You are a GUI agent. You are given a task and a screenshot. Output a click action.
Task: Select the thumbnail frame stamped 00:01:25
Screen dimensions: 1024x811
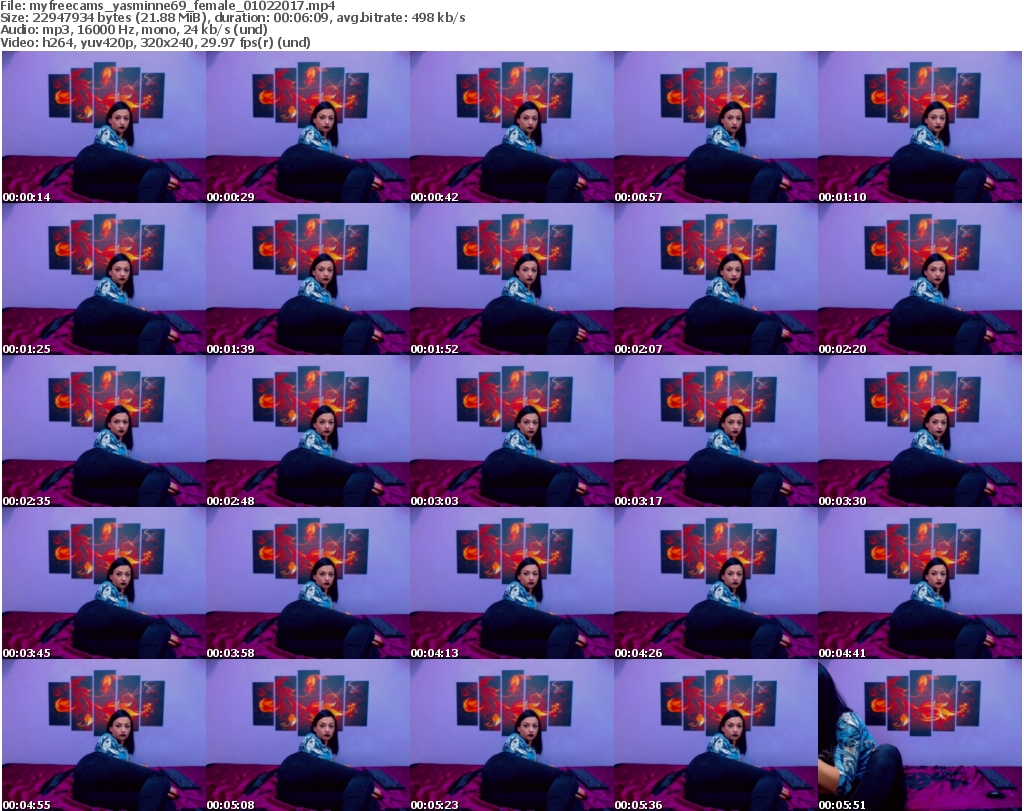[104, 279]
